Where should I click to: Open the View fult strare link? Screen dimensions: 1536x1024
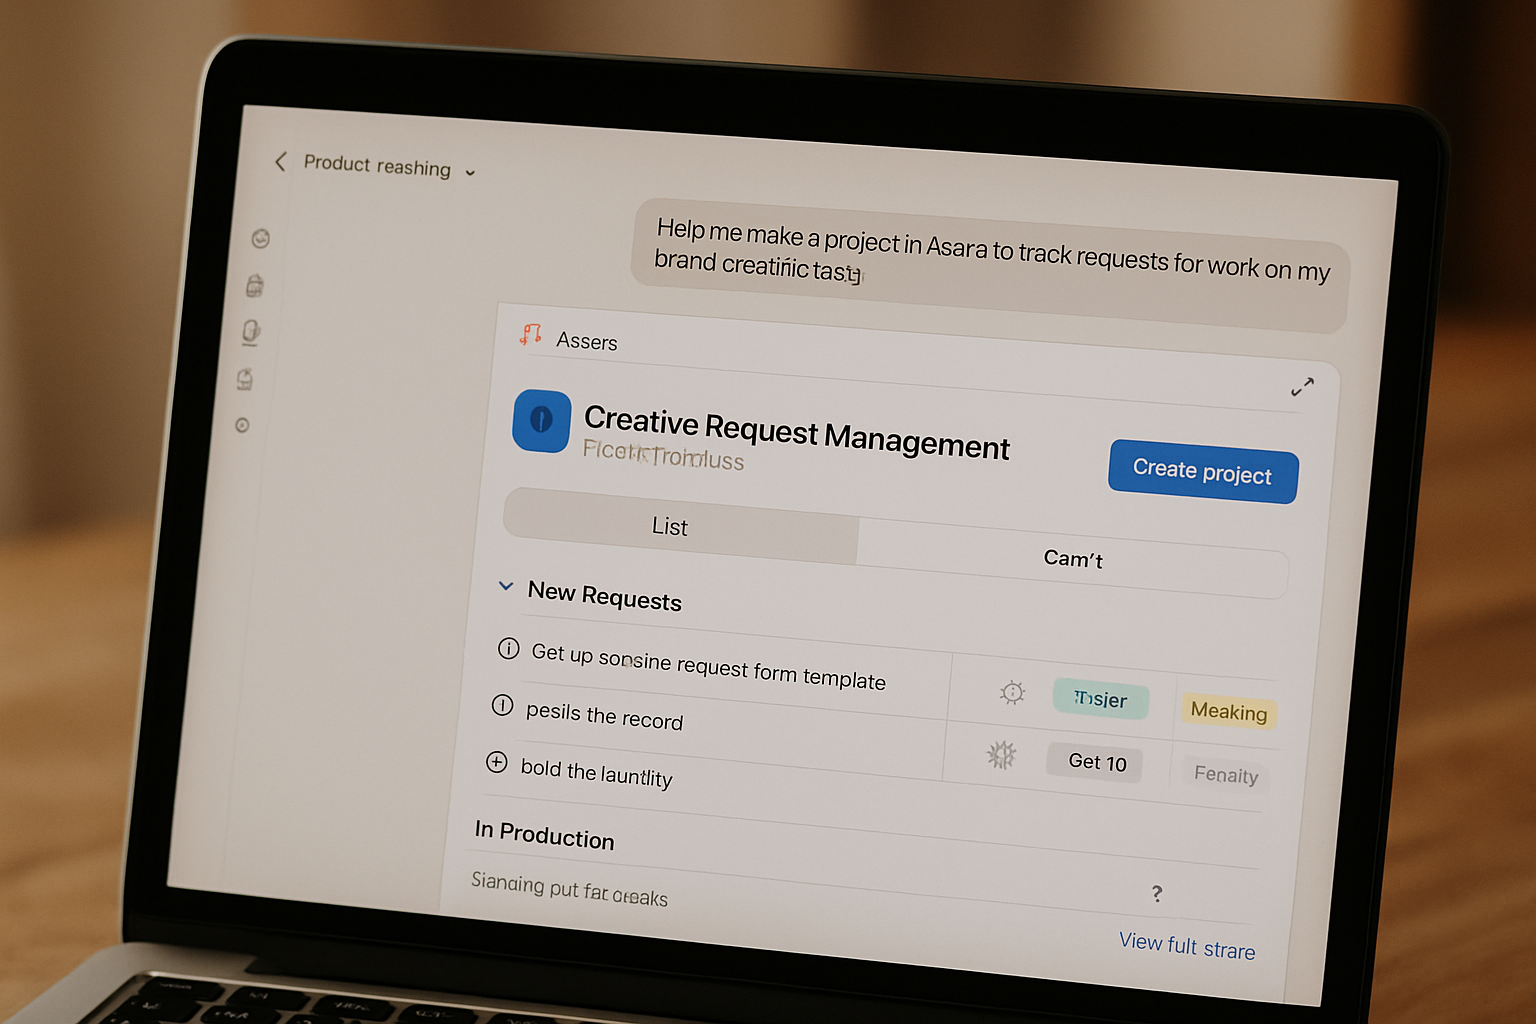pos(1186,944)
